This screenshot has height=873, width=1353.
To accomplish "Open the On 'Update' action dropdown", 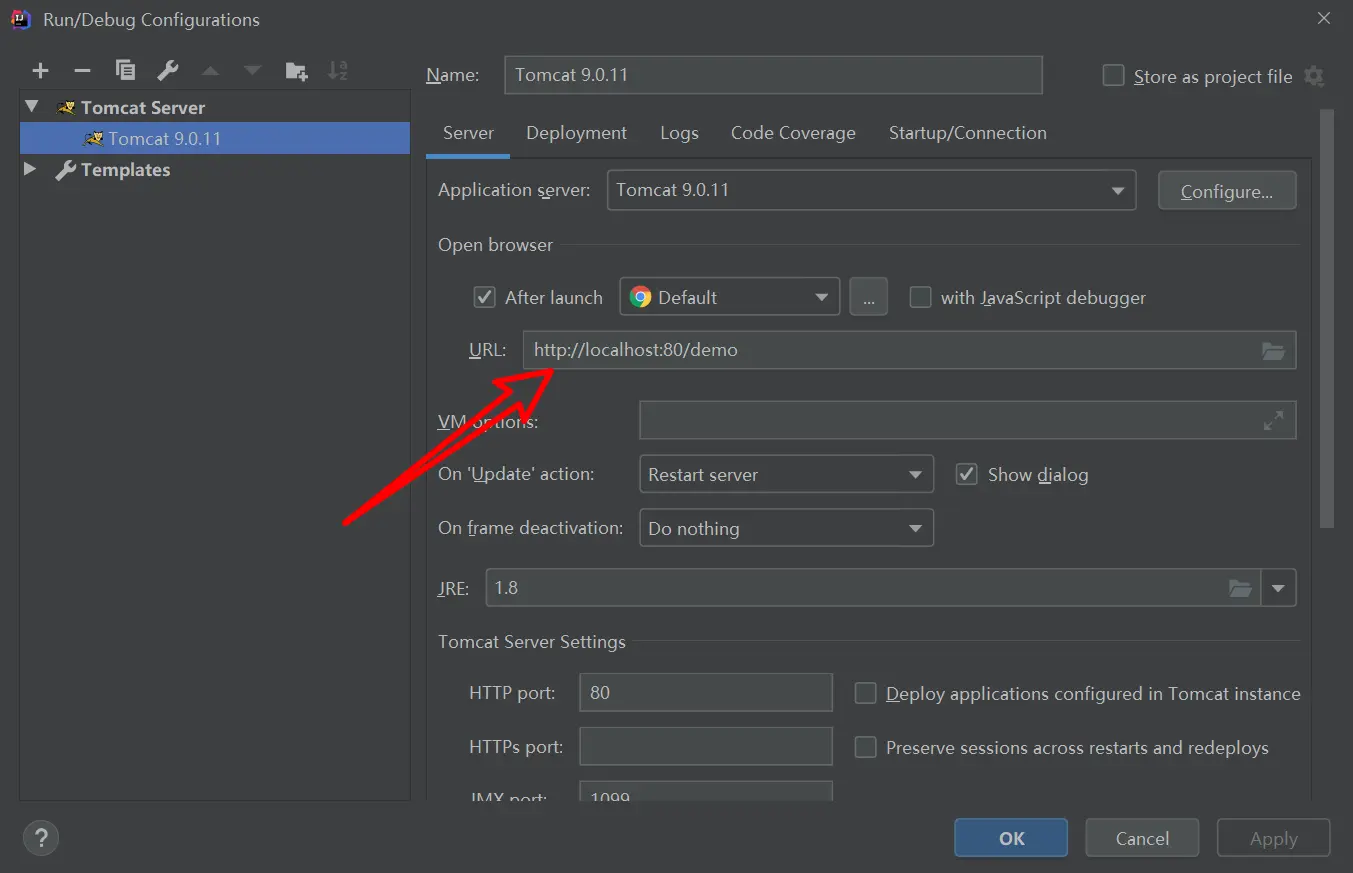I will point(786,474).
